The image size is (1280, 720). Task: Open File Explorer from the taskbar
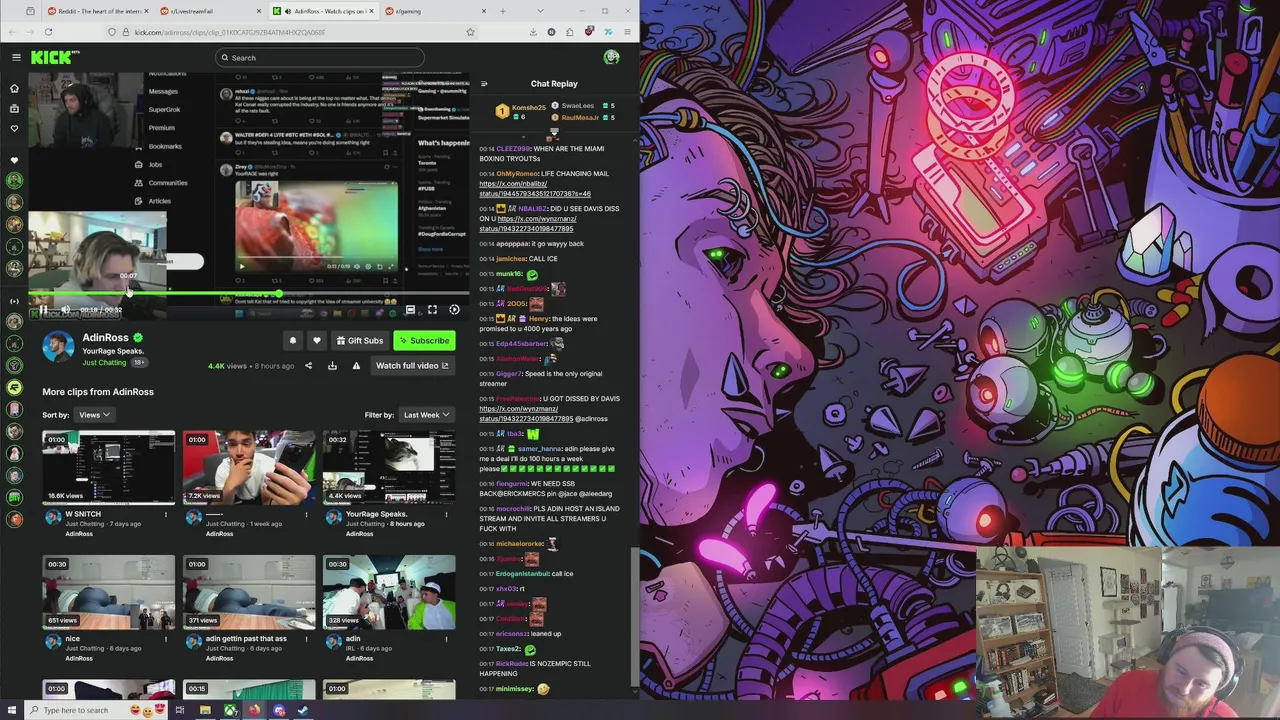(x=205, y=710)
